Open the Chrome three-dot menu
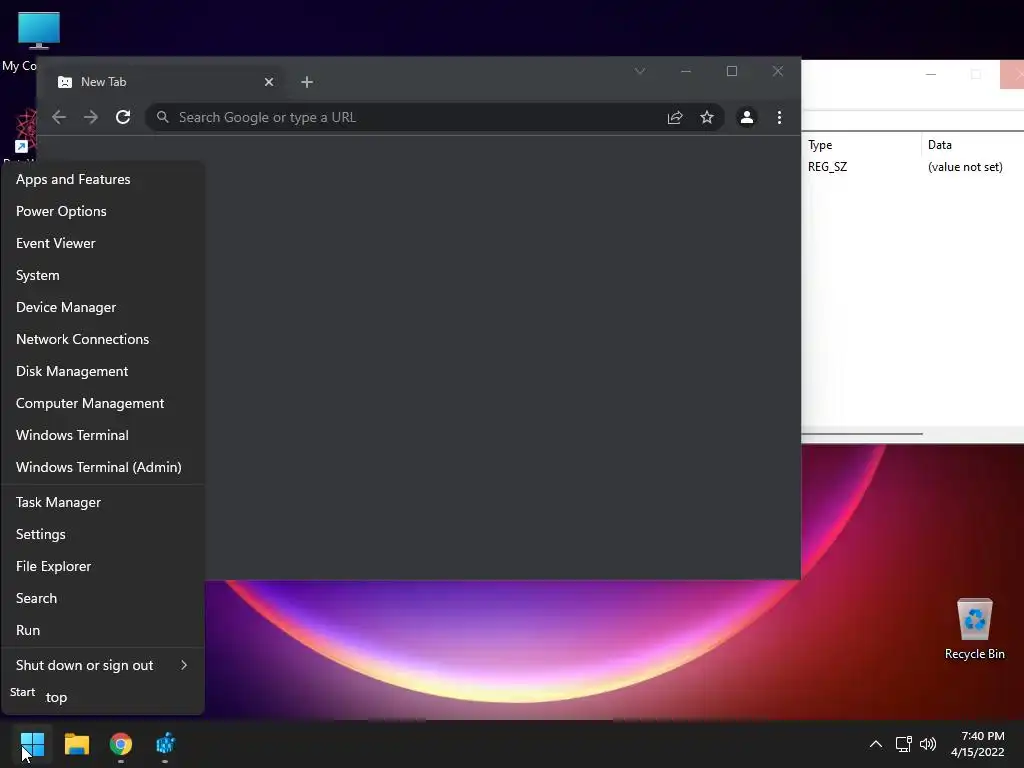 (779, 117)
